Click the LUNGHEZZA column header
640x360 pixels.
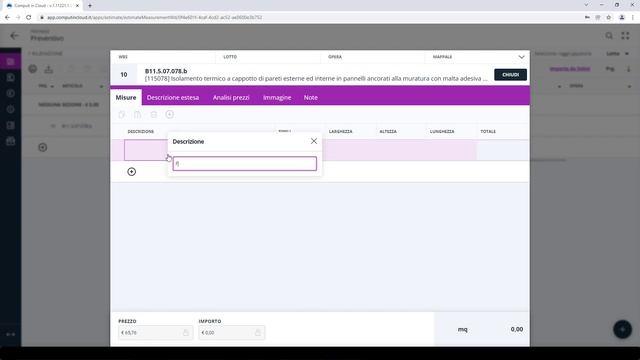[442, 131]
